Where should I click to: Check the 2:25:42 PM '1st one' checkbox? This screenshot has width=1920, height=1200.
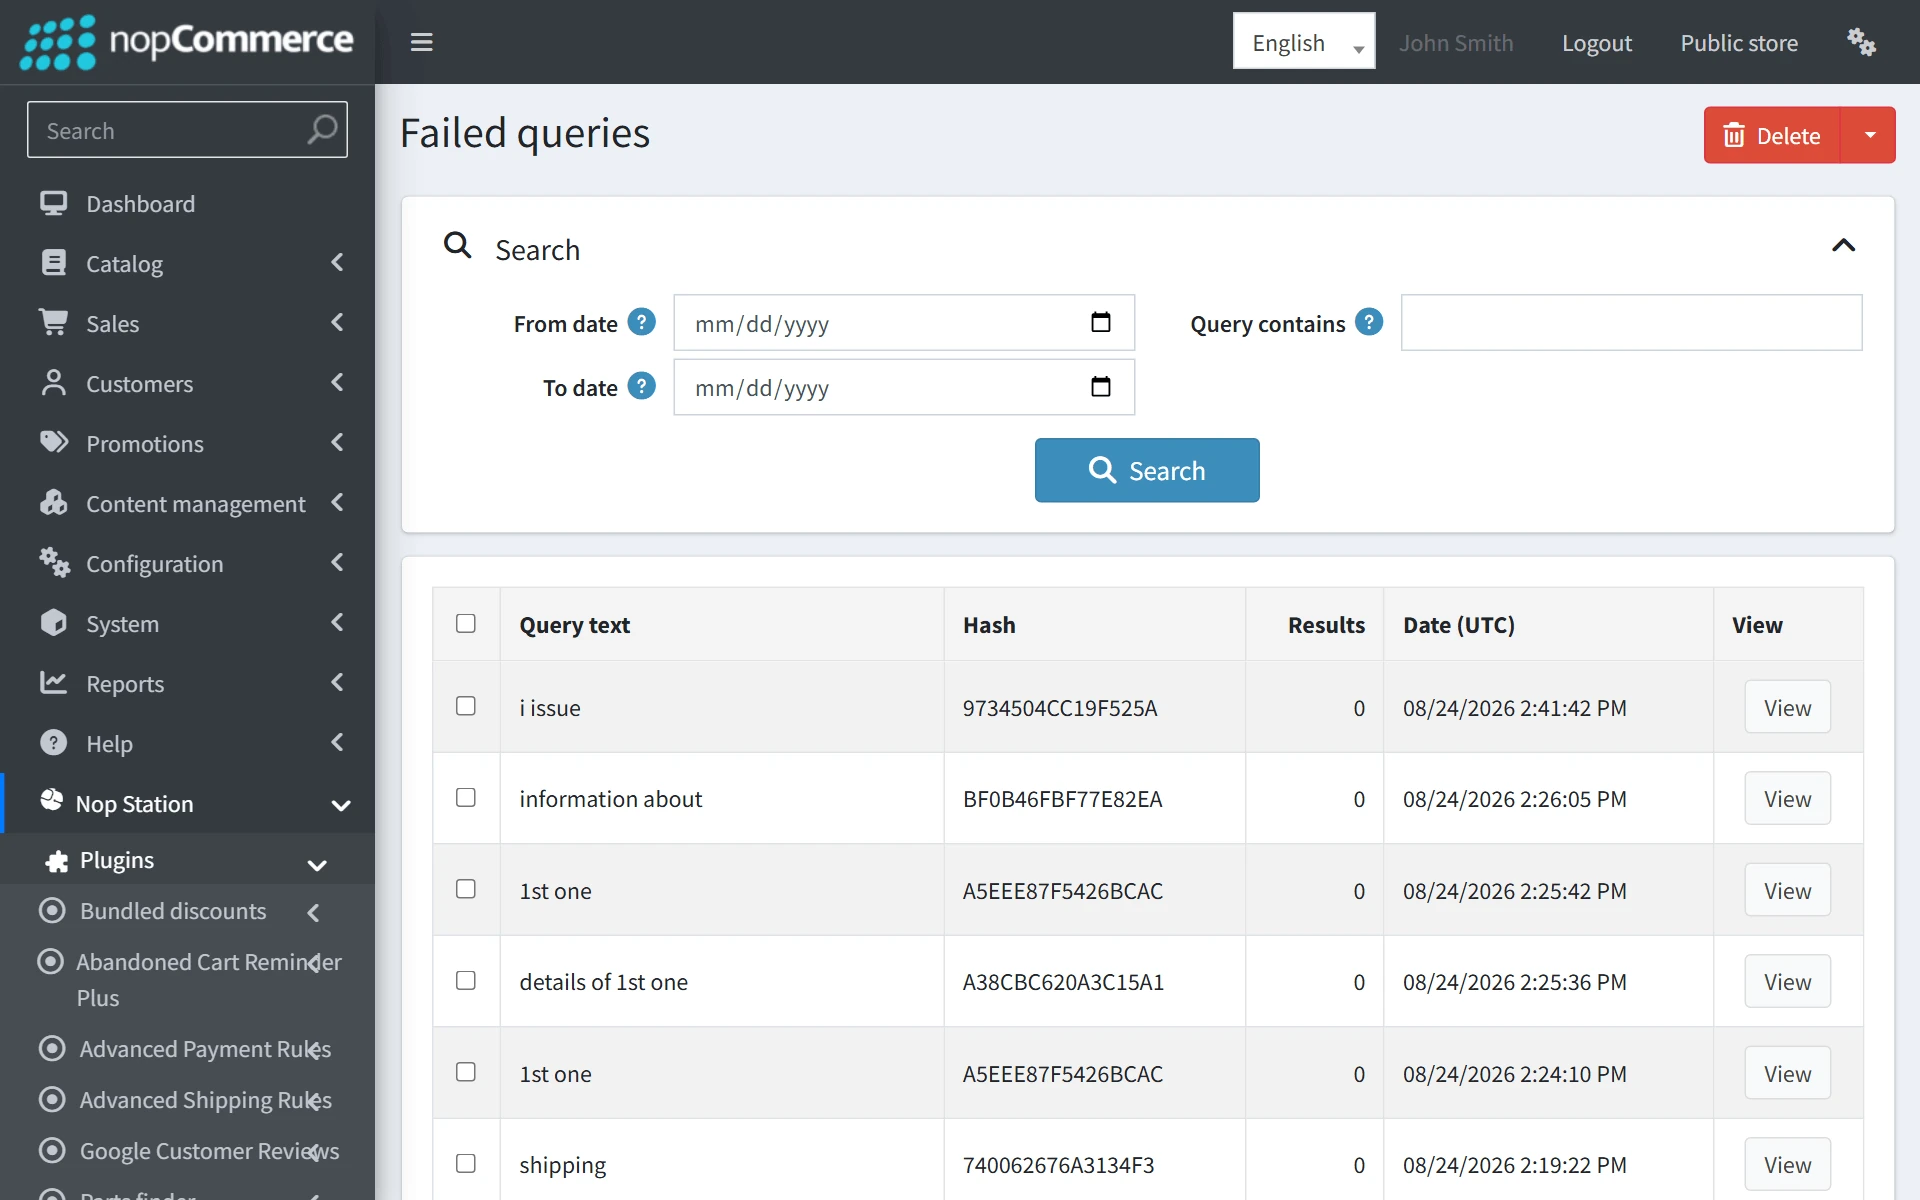click(466, 889)
